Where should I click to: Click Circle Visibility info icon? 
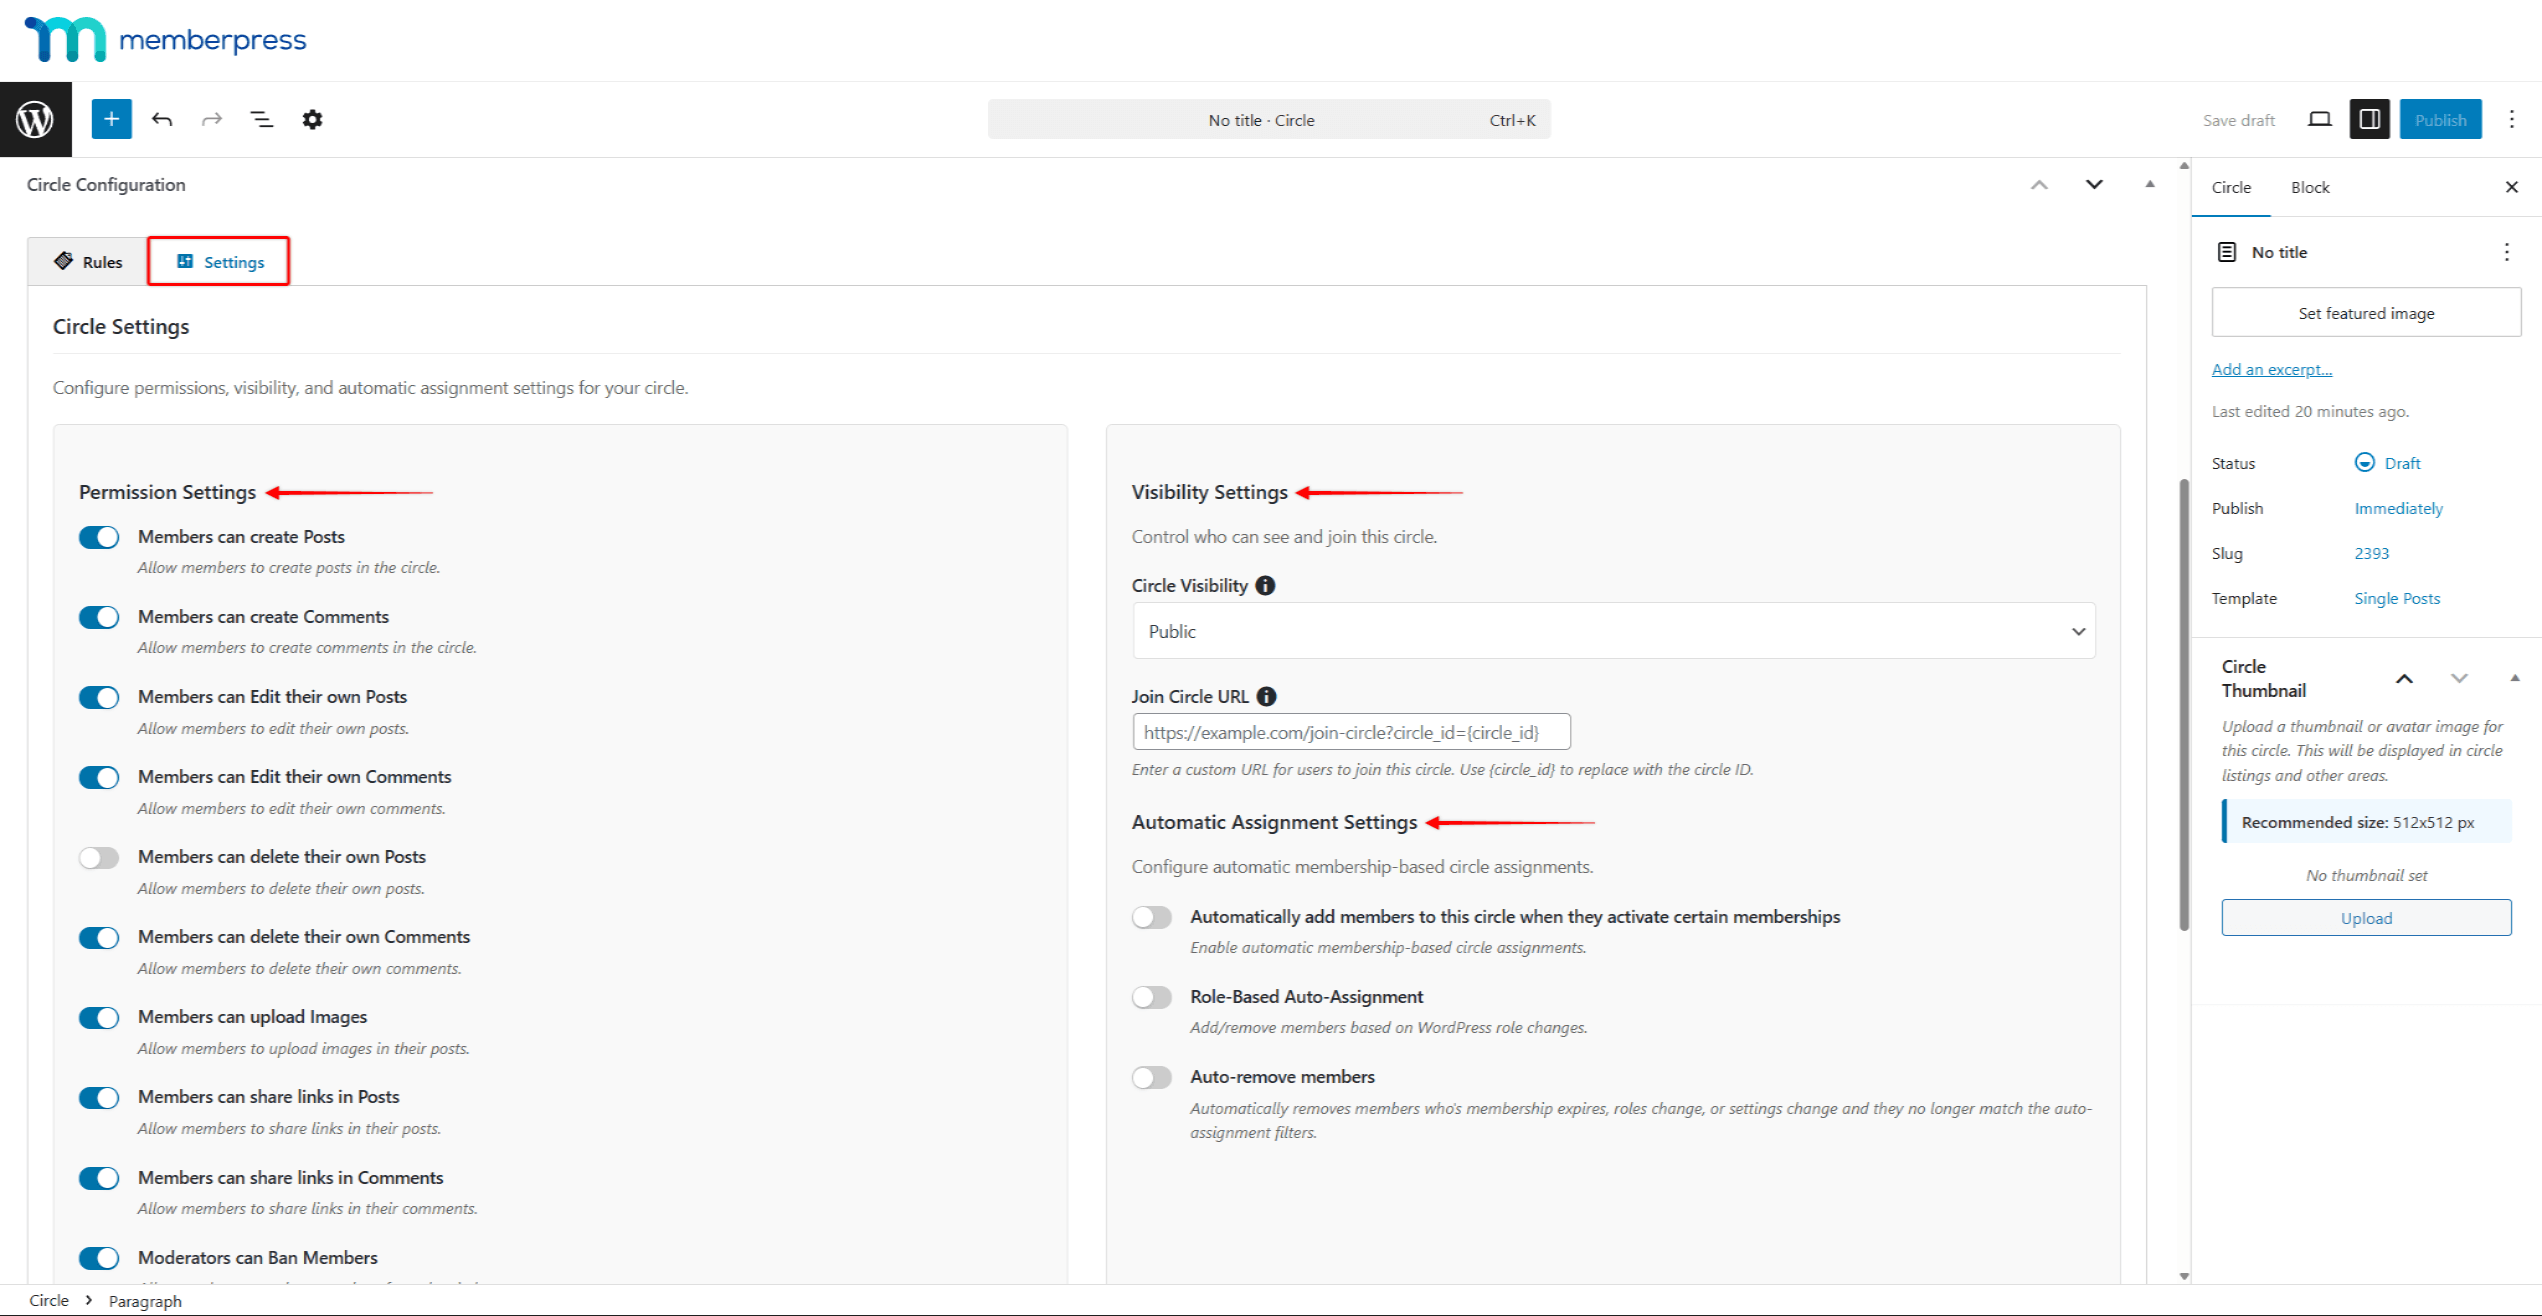point(1265,586)
